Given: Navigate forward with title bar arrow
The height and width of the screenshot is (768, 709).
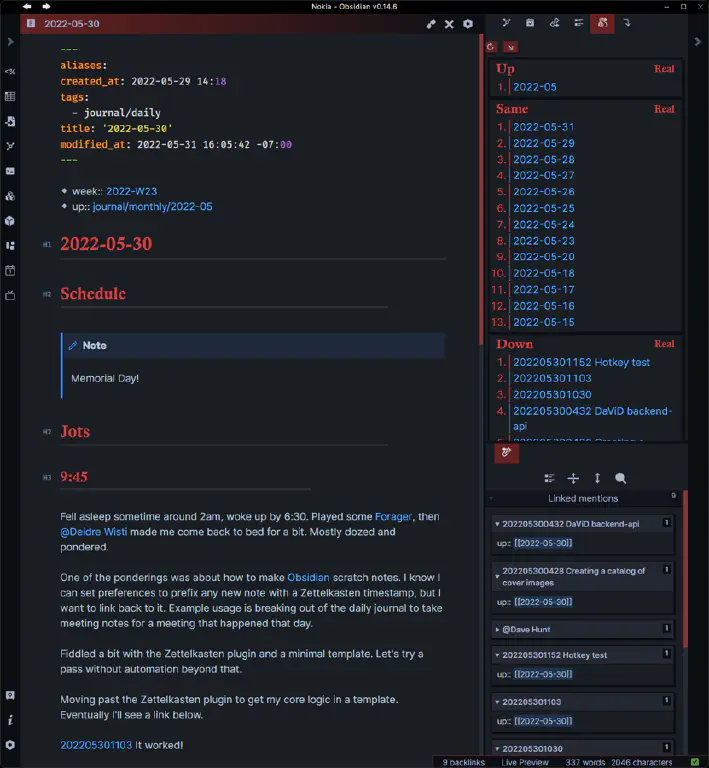Looking at the screenshot, I should (46, 6).
